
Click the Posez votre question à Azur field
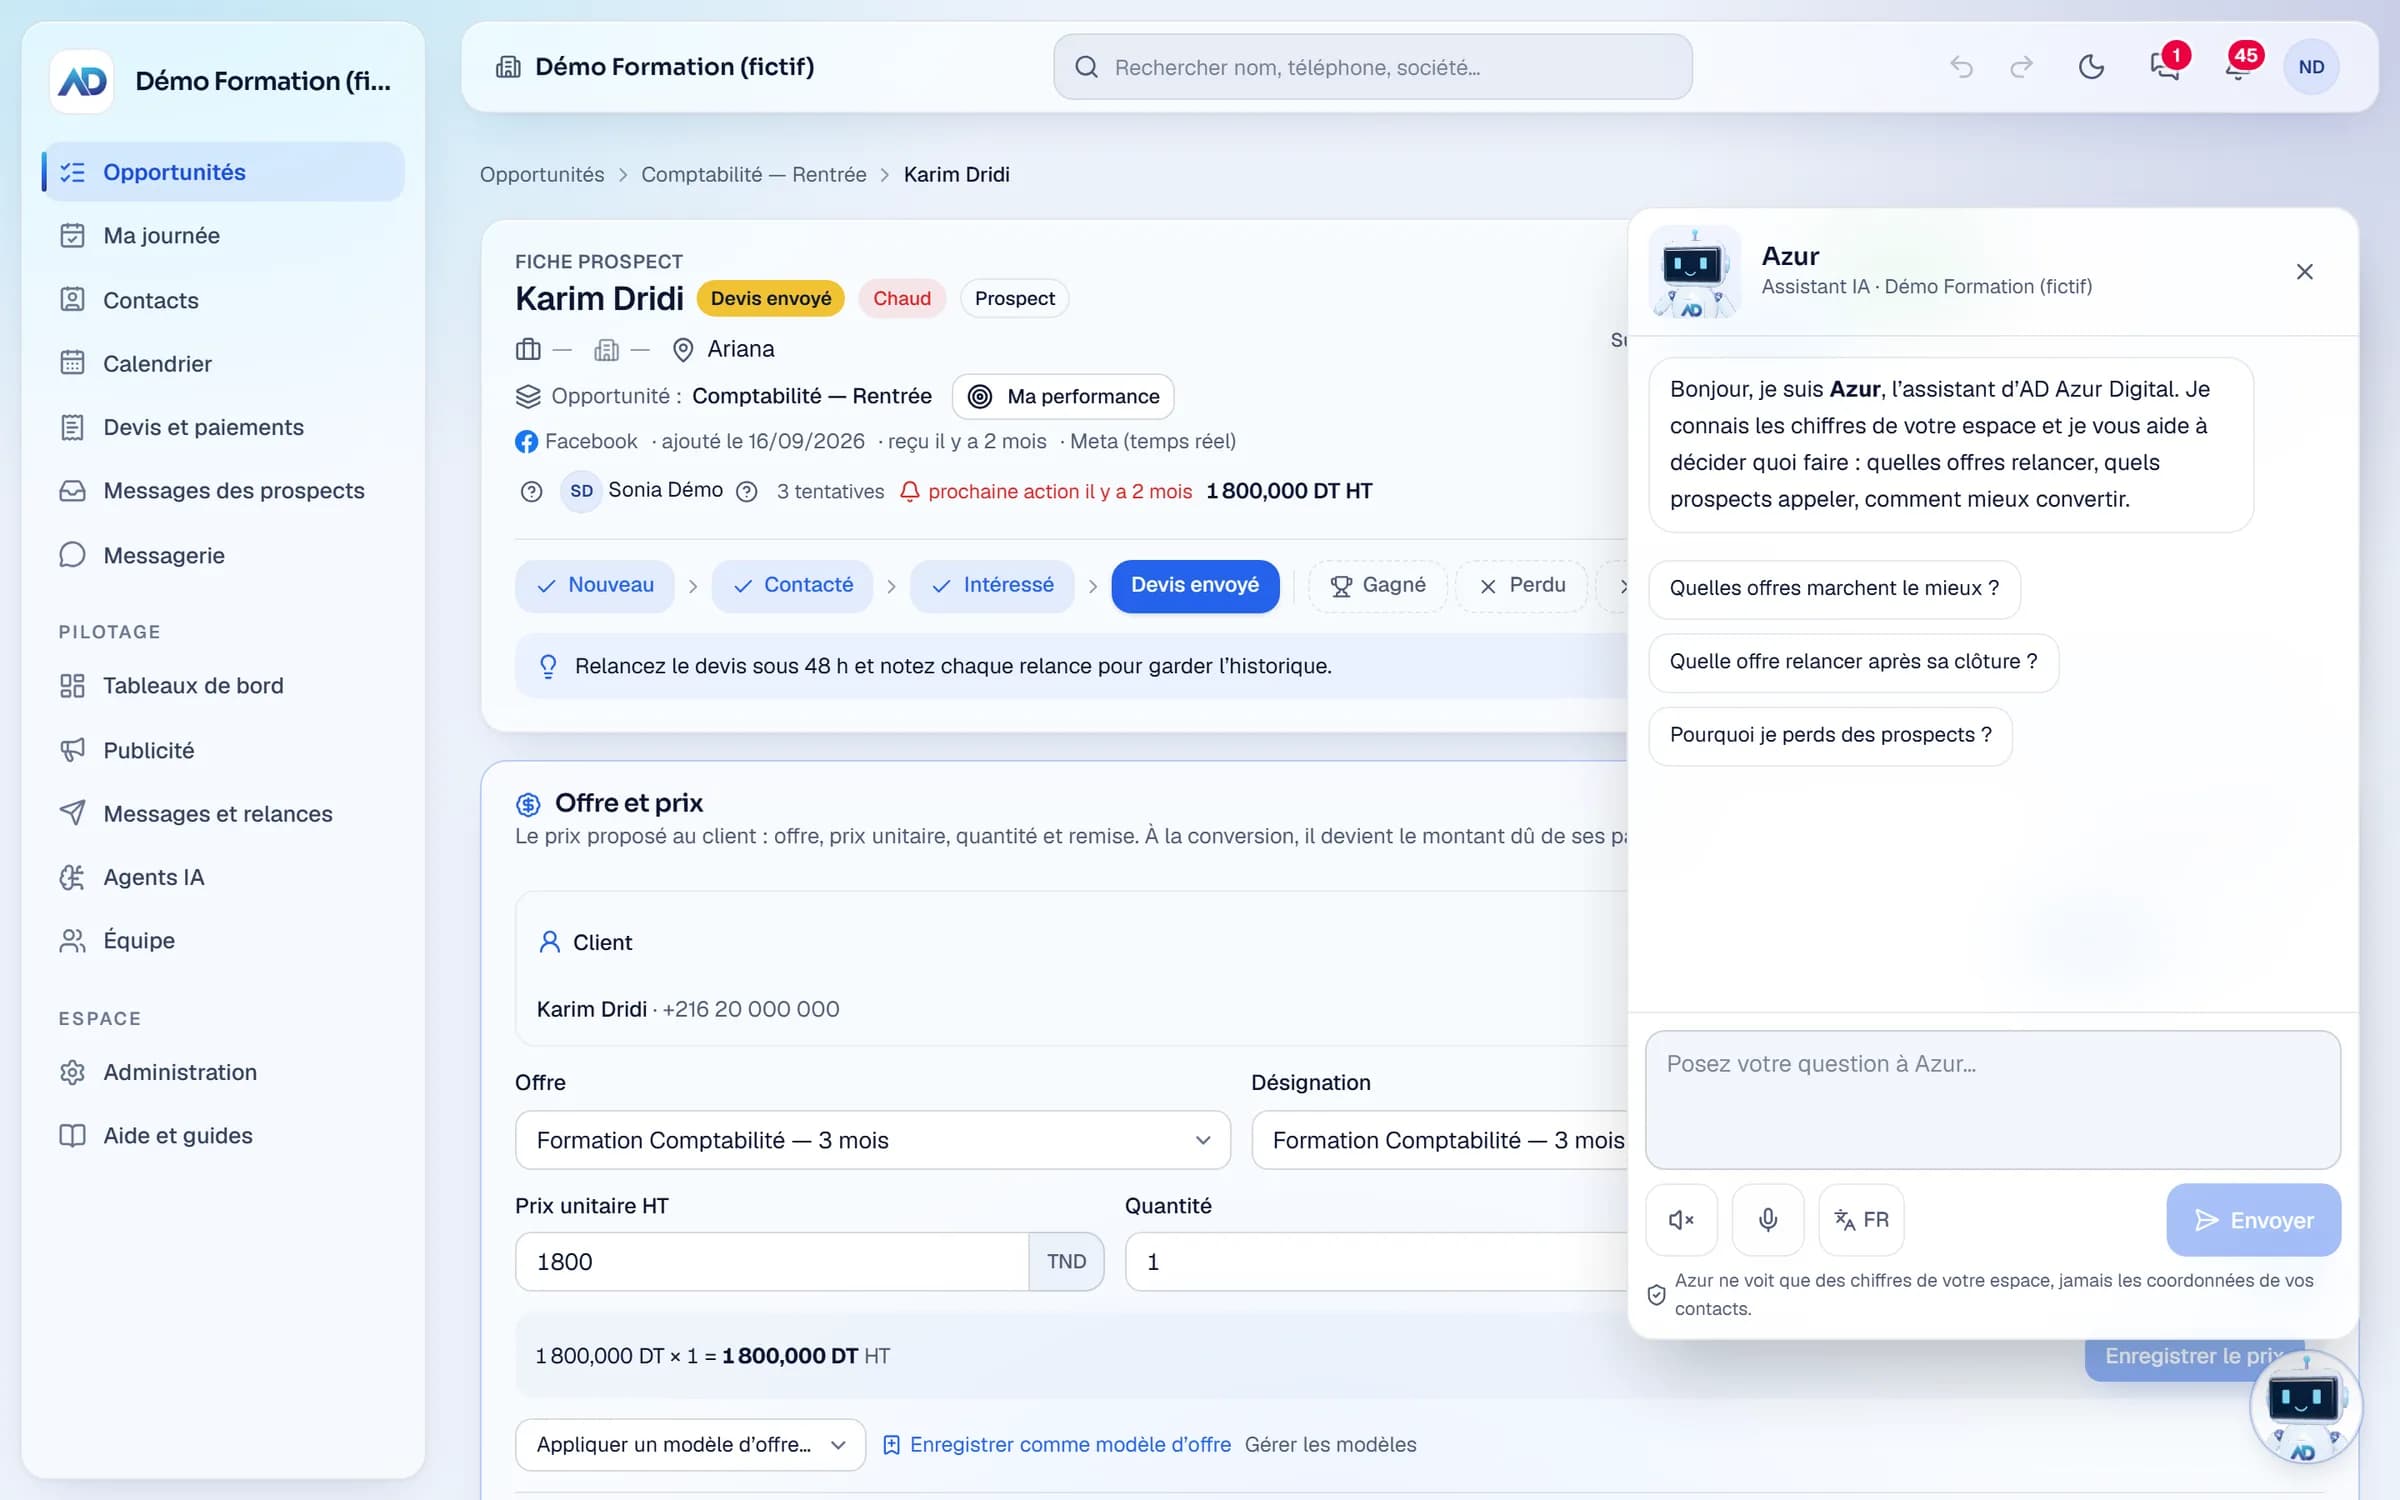[x=1992, y=1100]
